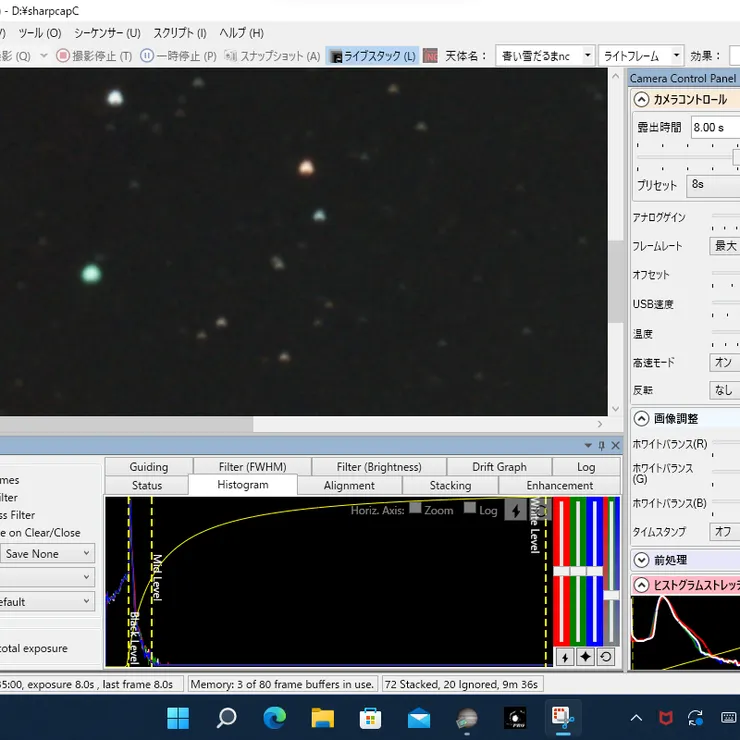Enable the Zoom checkbox for horizontal axis

pyautogui.click(x=415, y=509)
